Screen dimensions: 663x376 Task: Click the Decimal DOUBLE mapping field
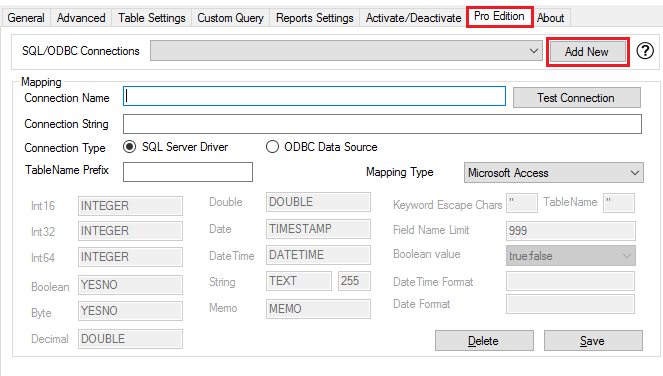pyautogui.click(x=130, y=339)
